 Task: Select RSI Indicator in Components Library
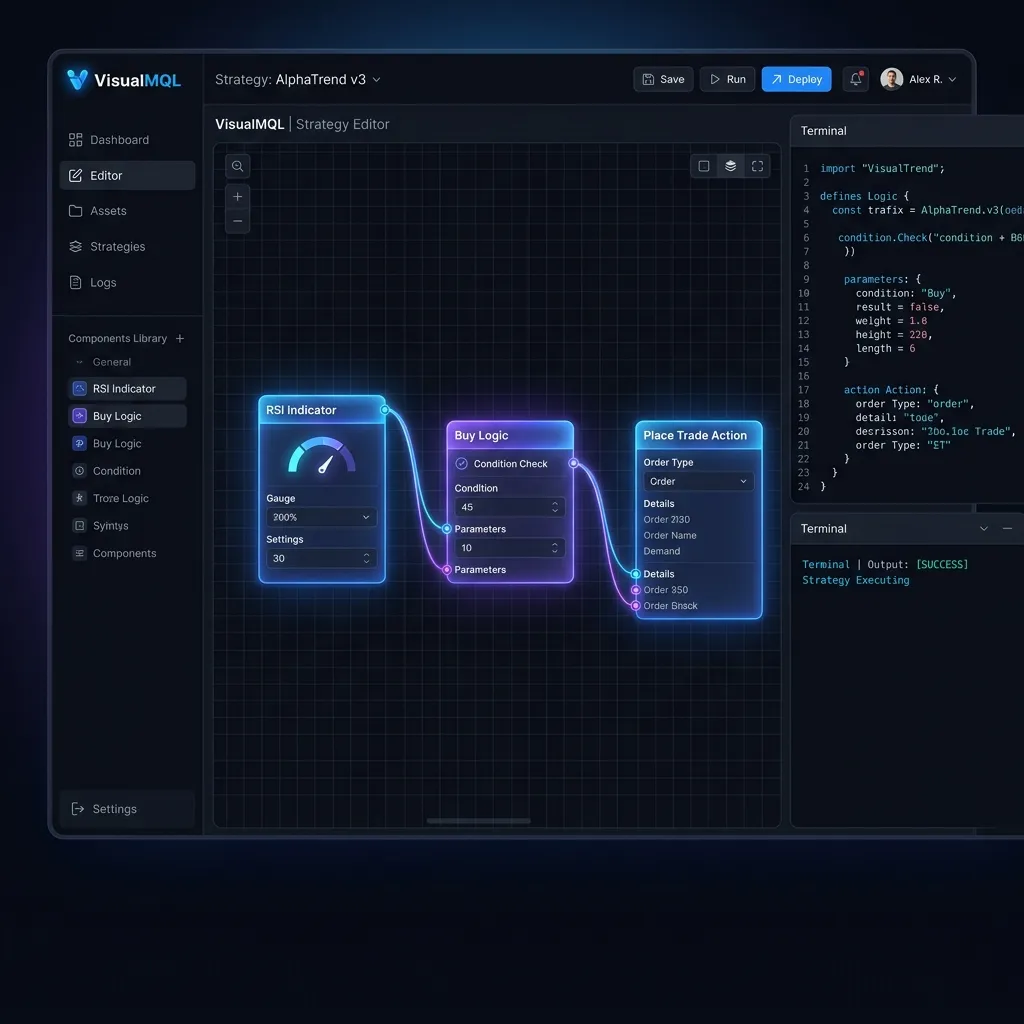point(127,389)
